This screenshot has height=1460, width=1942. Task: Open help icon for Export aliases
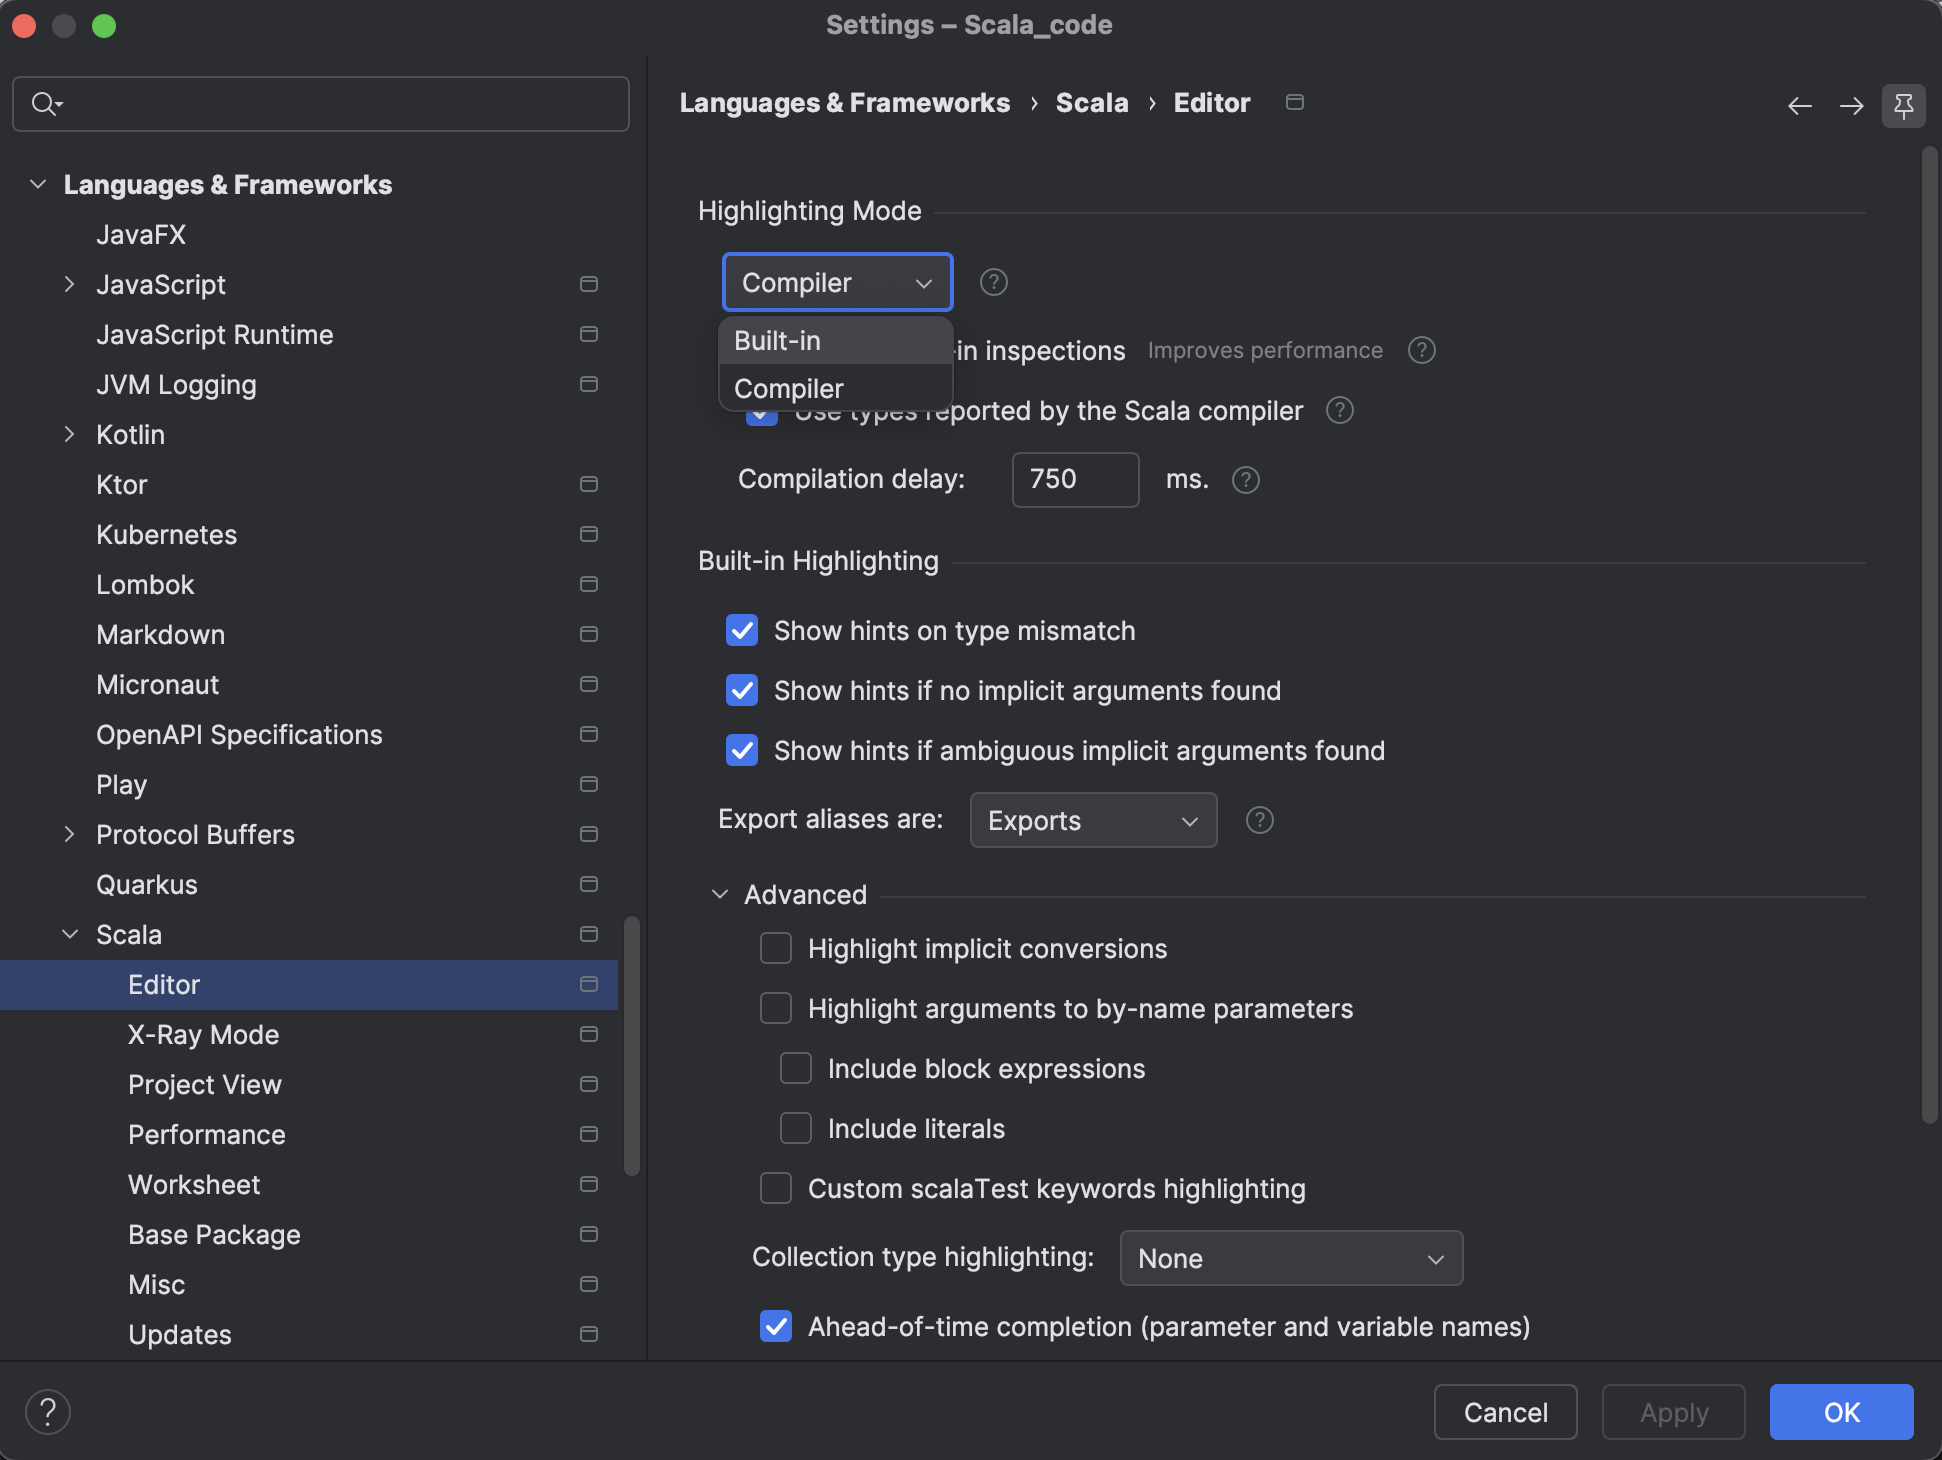pyautogui.click(x=1260, y=820)
